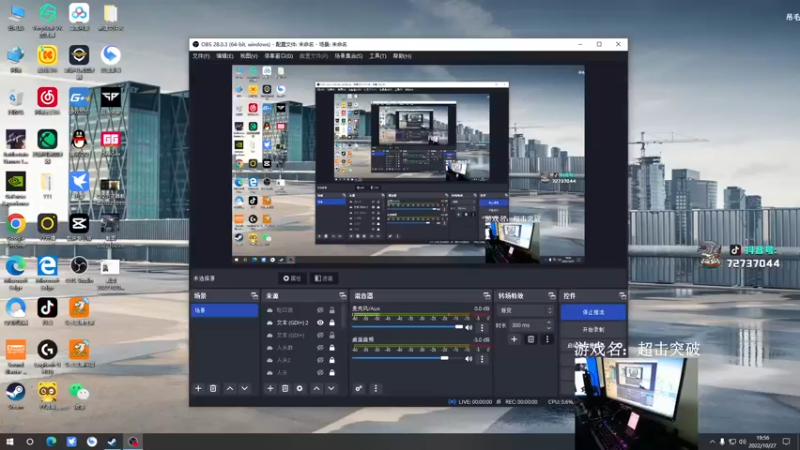The width and height of the screenshot is (800, 450).
Task: Show the 文本 (GDI+) source
Action: pyautogui.click(x=320, y=335)
